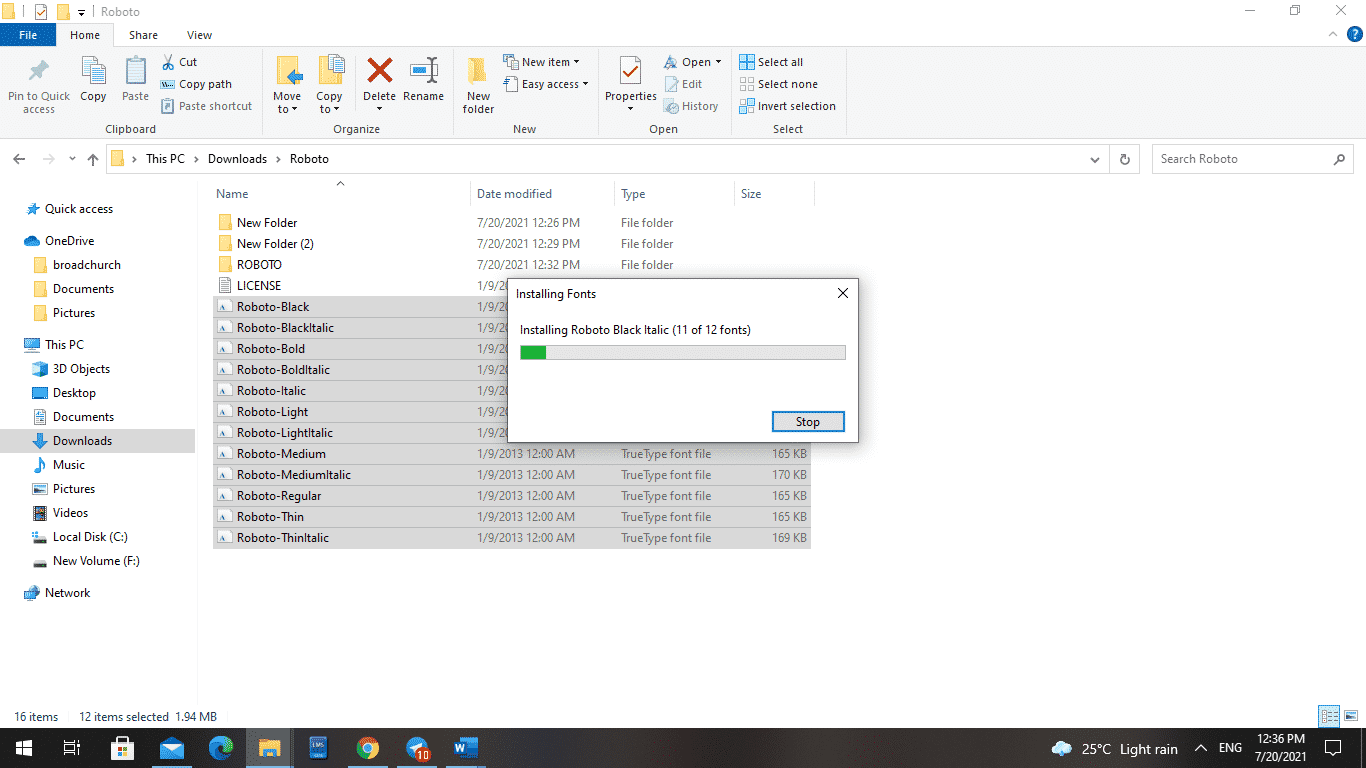Switch to large icons view in status bar
Screen dimensions: 1366x768
1350,716
